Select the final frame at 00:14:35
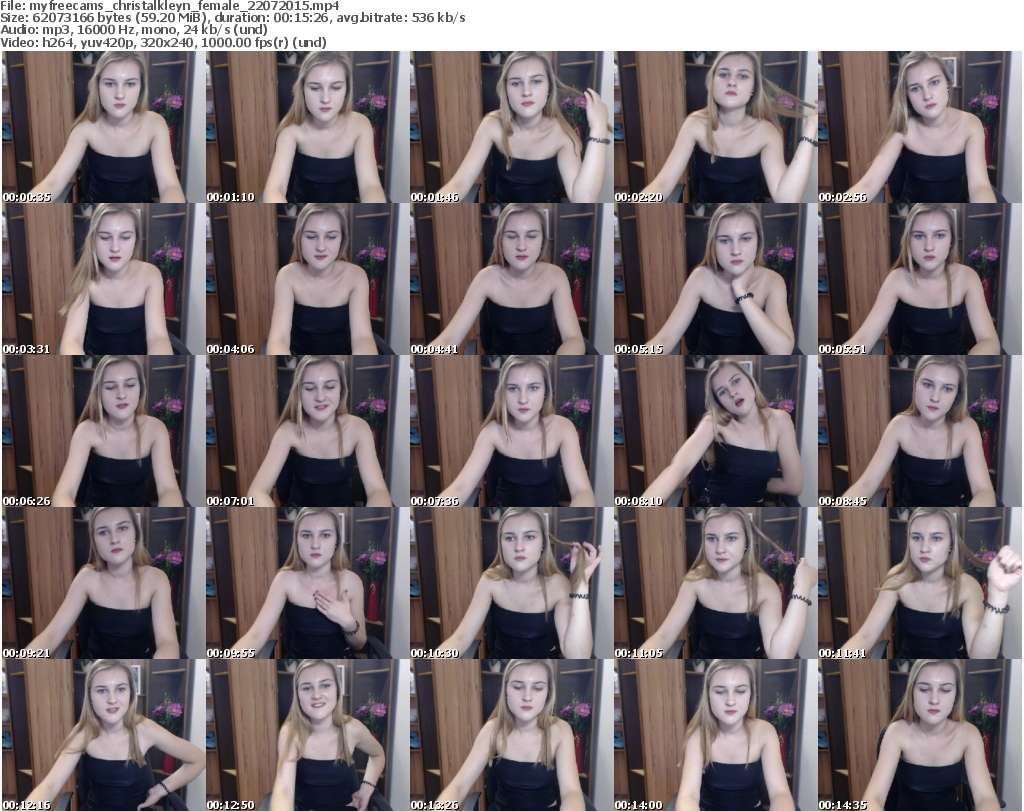 pyautogui.click(x=920, y=735)
